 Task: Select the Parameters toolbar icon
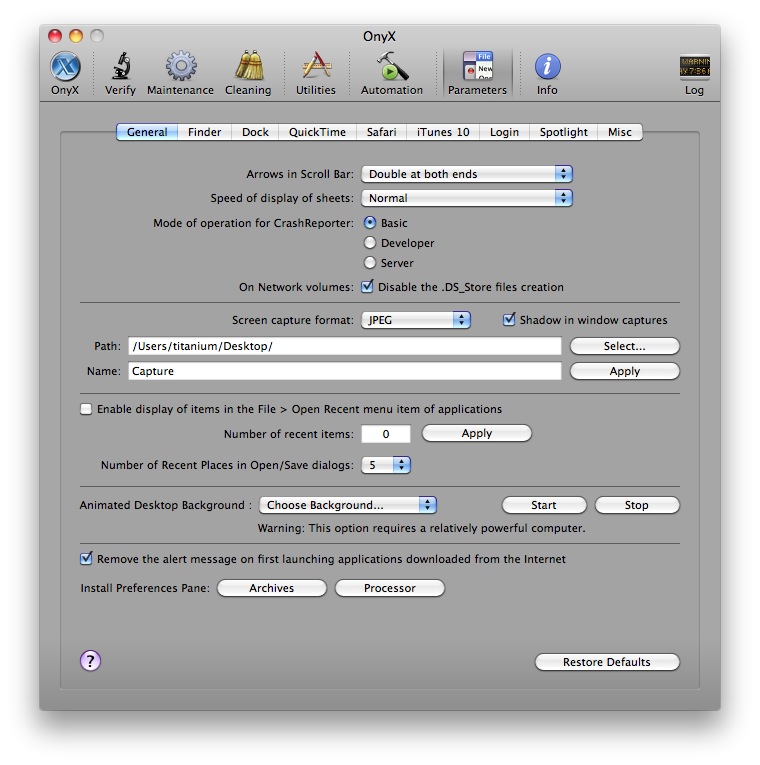[477, 73]
